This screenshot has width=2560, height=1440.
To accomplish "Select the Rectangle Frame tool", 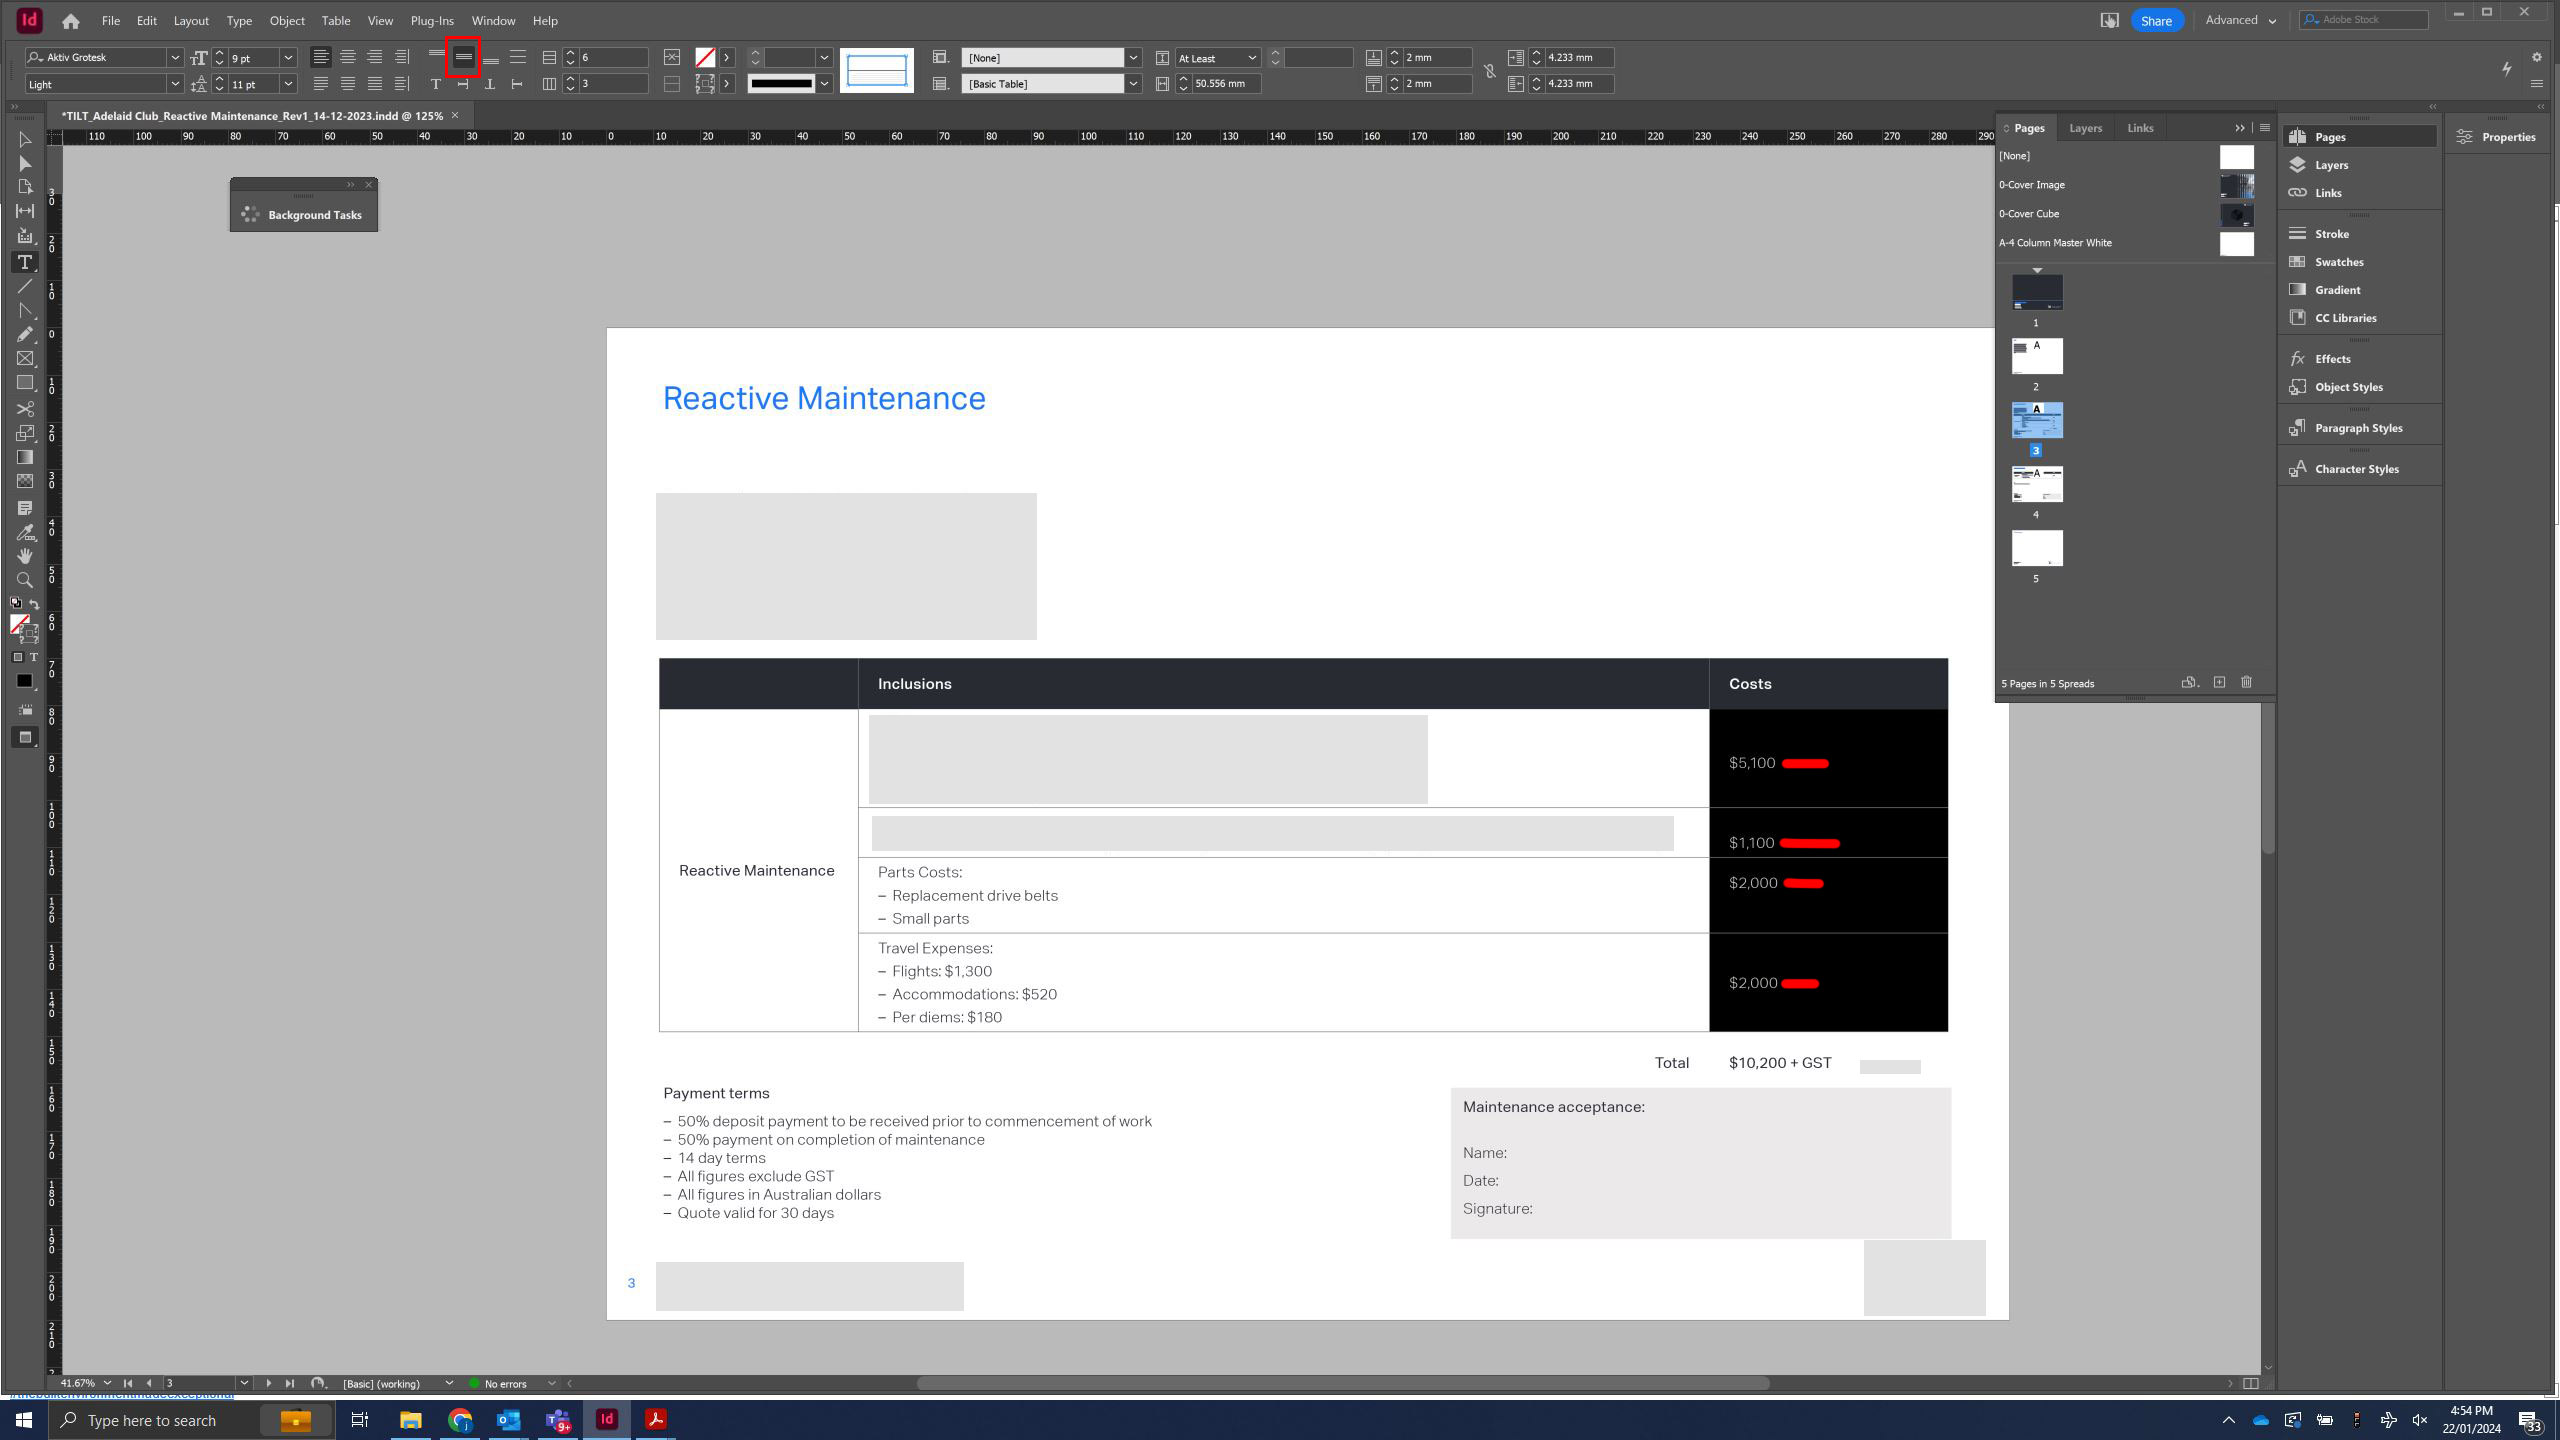I will (25, 359).
